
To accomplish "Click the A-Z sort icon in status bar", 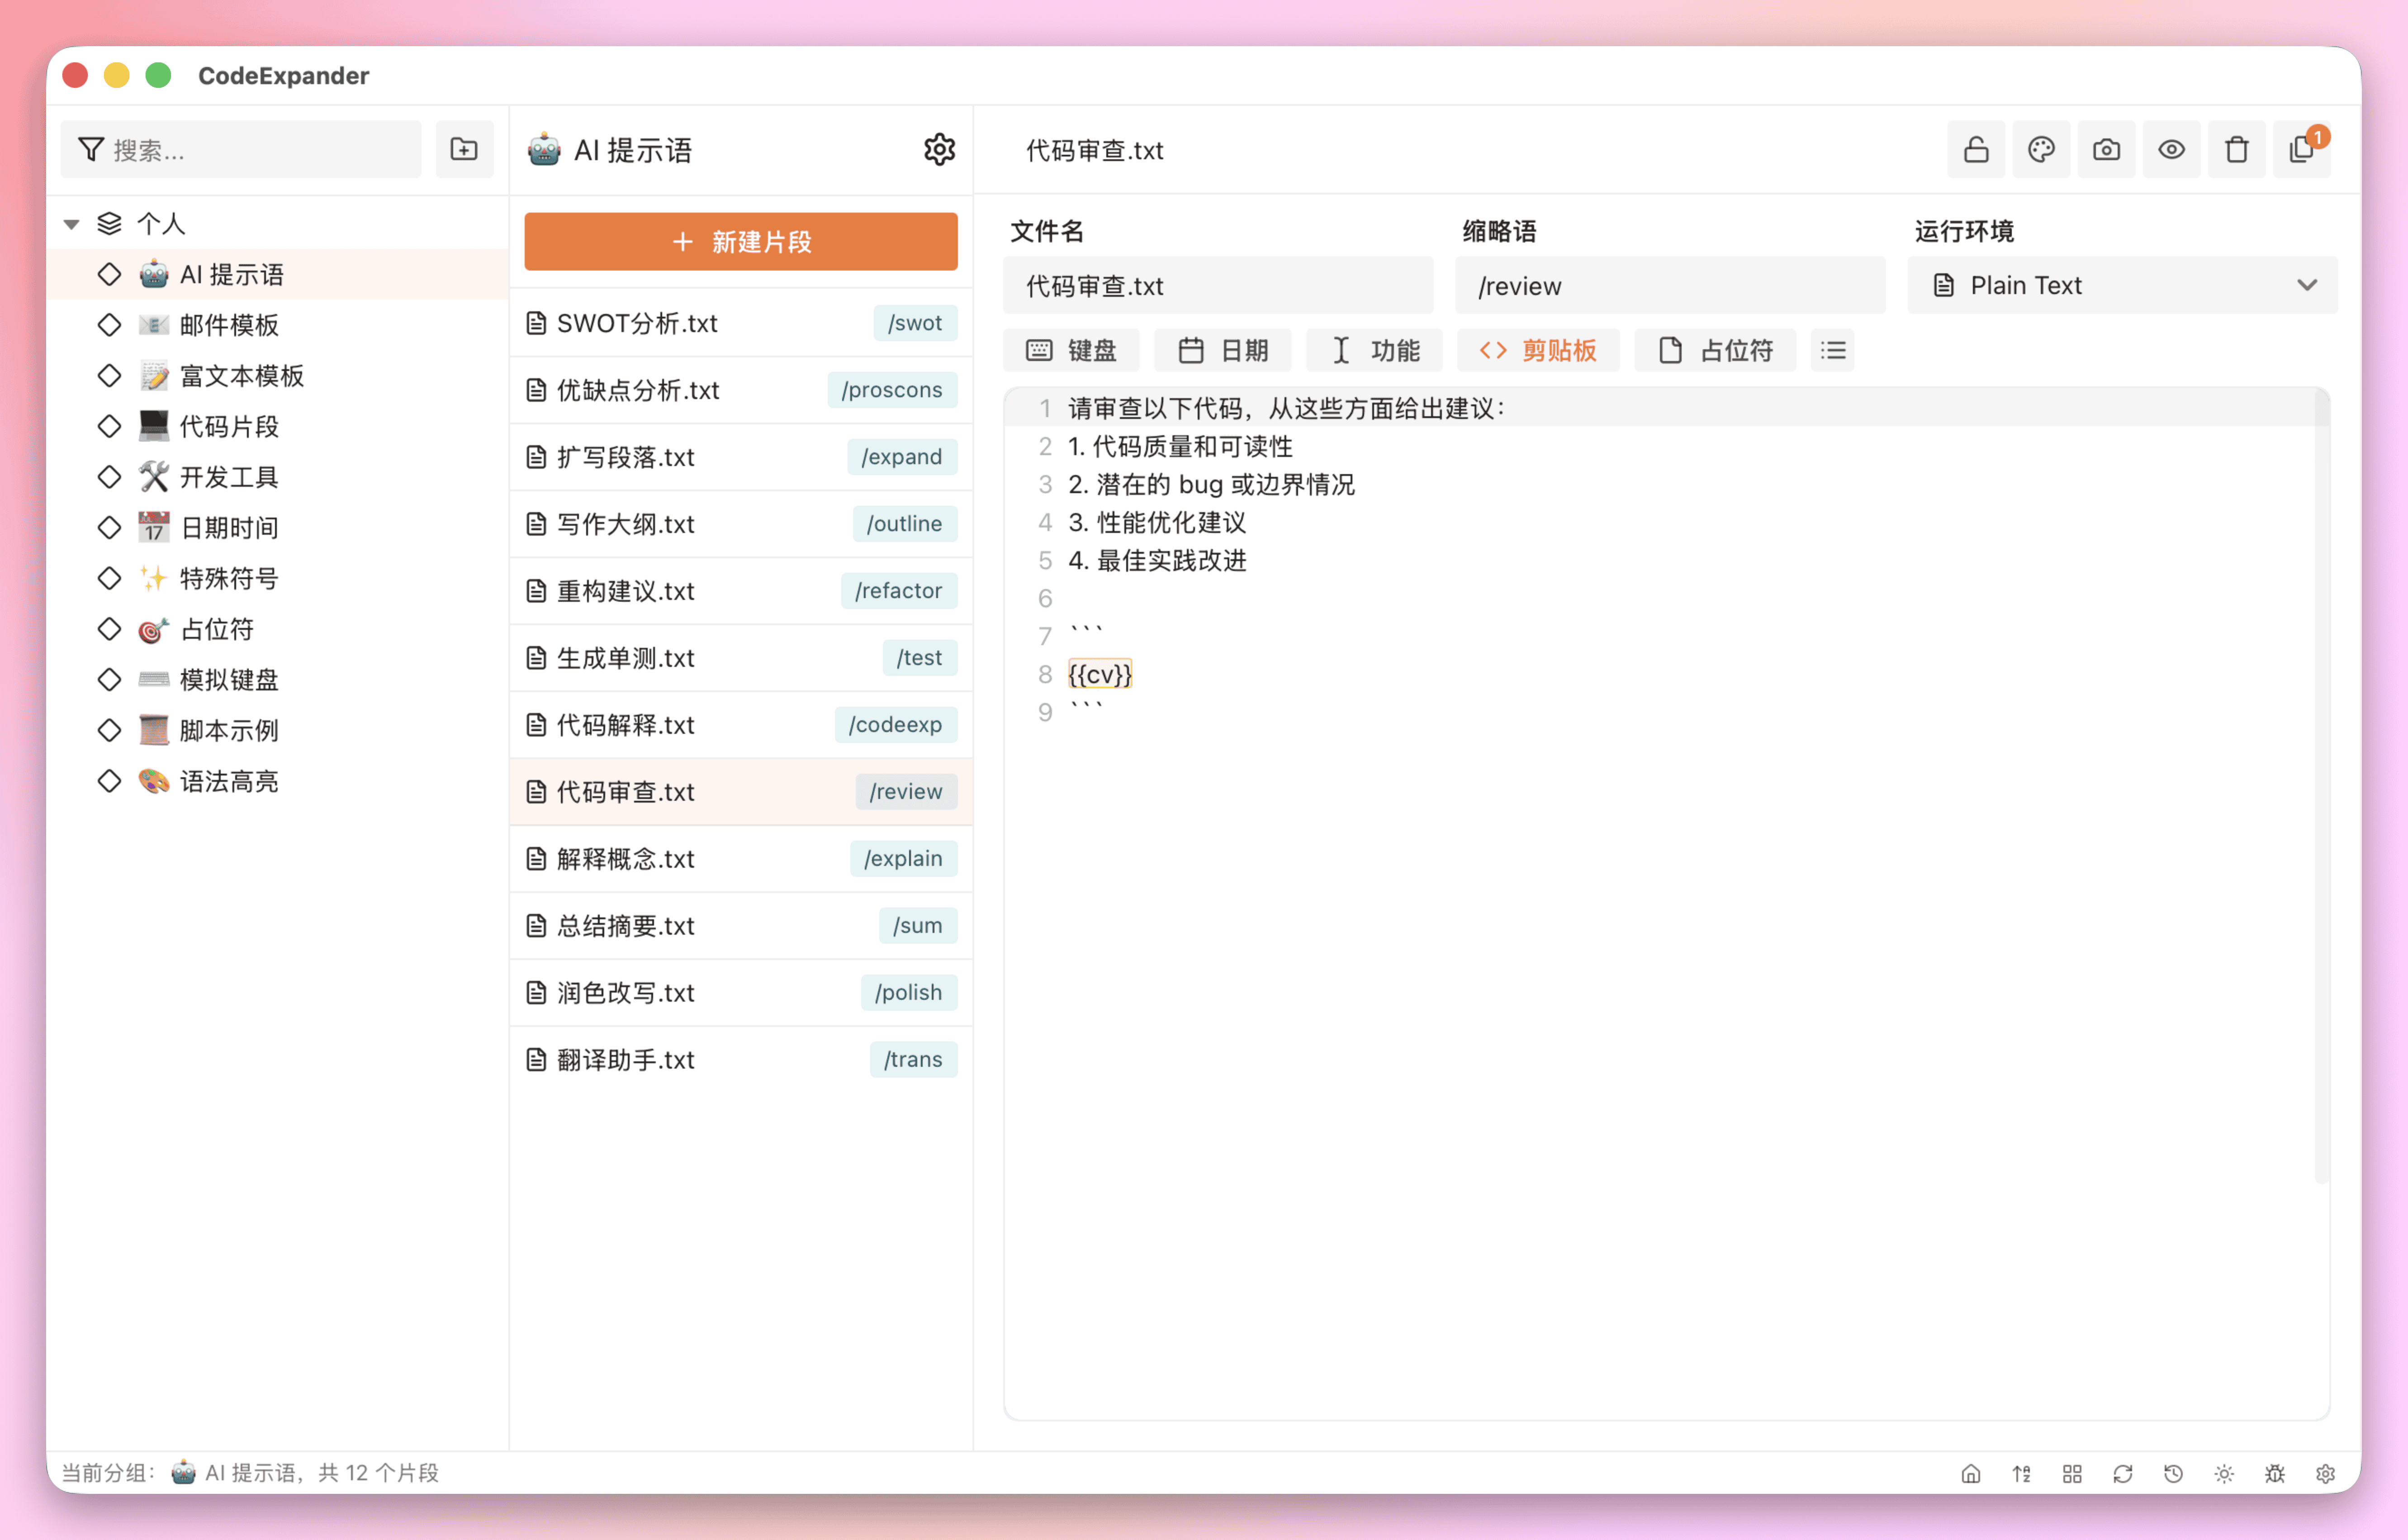I will 2021,1473.
